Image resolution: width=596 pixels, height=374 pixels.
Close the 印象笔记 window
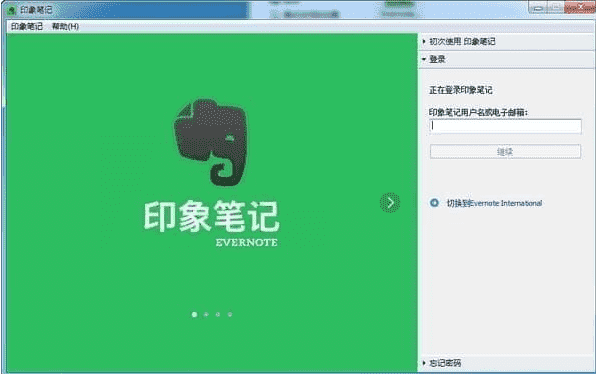(x=580, y=7)
